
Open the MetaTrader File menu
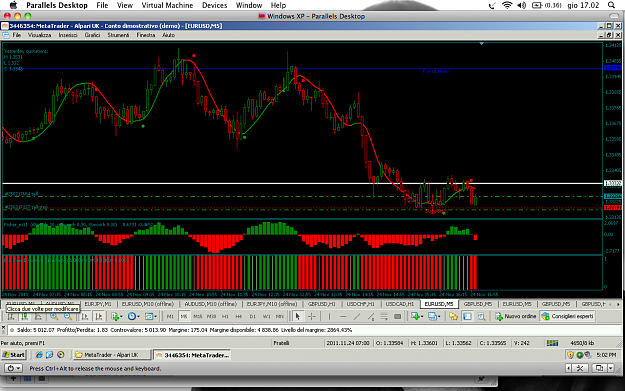click(x=17, y=35)
